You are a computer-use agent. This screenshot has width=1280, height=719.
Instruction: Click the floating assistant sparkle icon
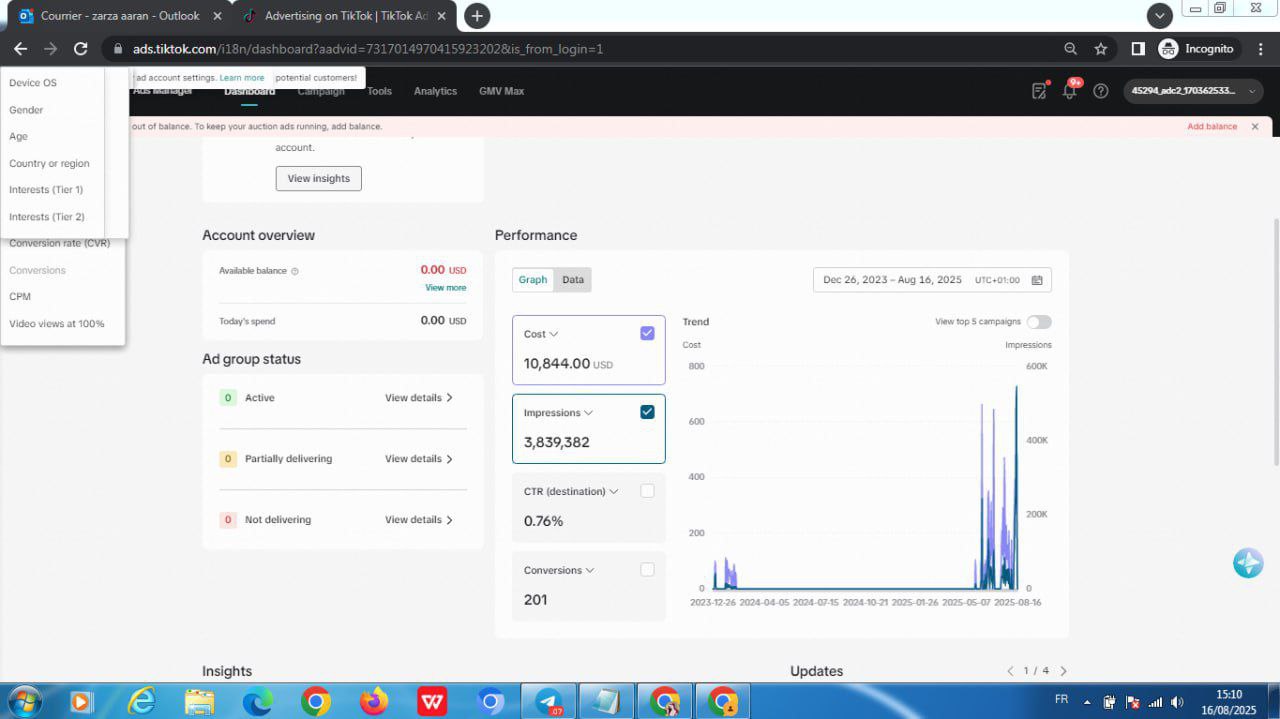1248,563
